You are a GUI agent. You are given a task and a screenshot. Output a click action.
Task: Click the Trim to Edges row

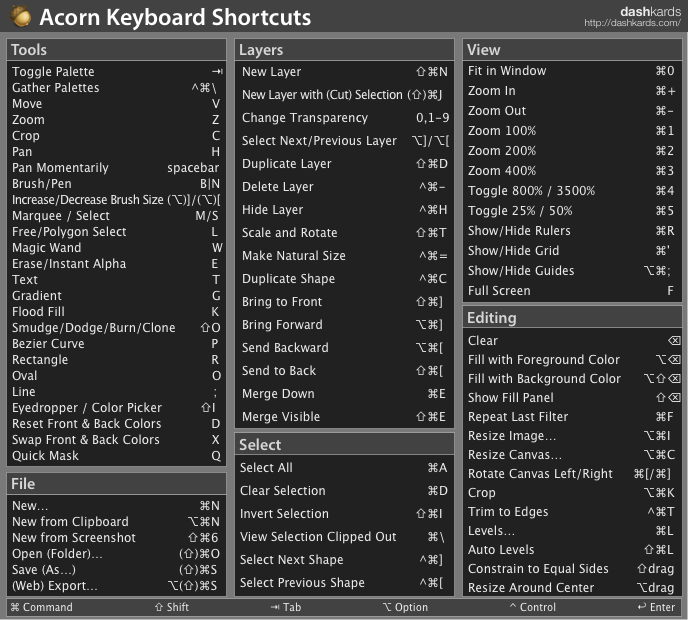coord(572,512)
